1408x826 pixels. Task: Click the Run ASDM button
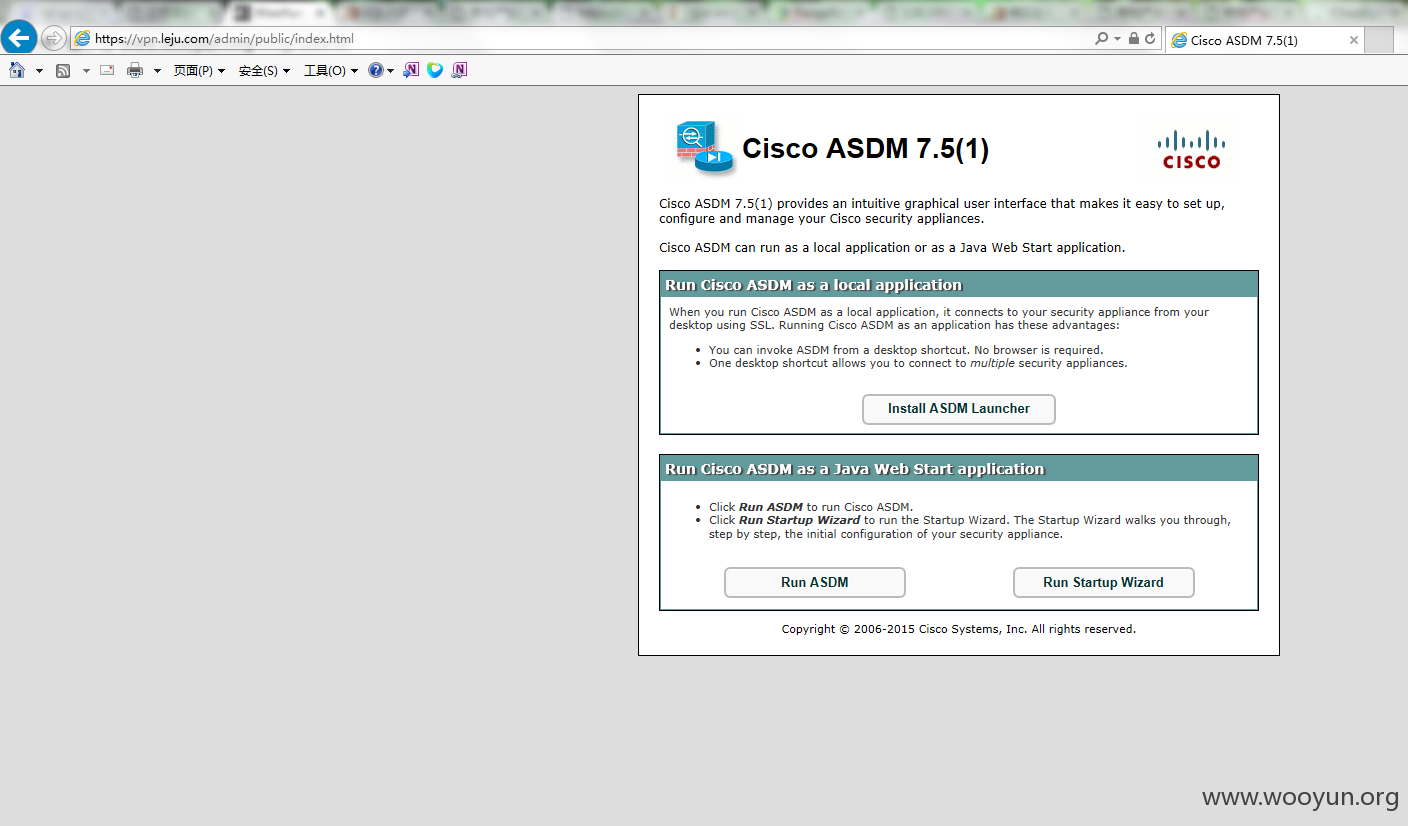tap(815, 583)
